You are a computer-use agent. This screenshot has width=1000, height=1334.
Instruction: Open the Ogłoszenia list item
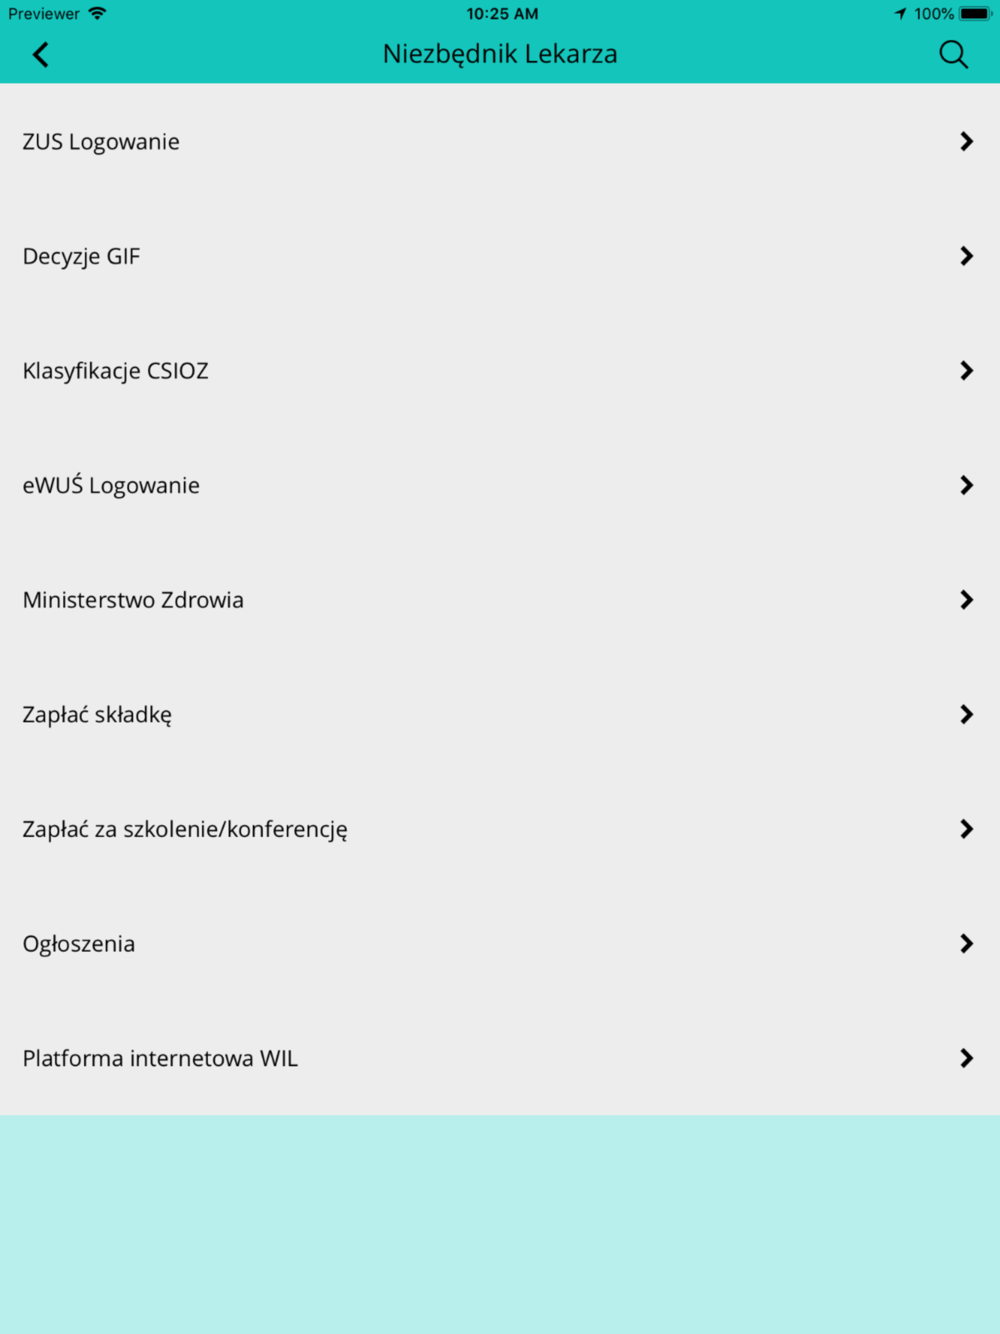(x=500, y=944)
